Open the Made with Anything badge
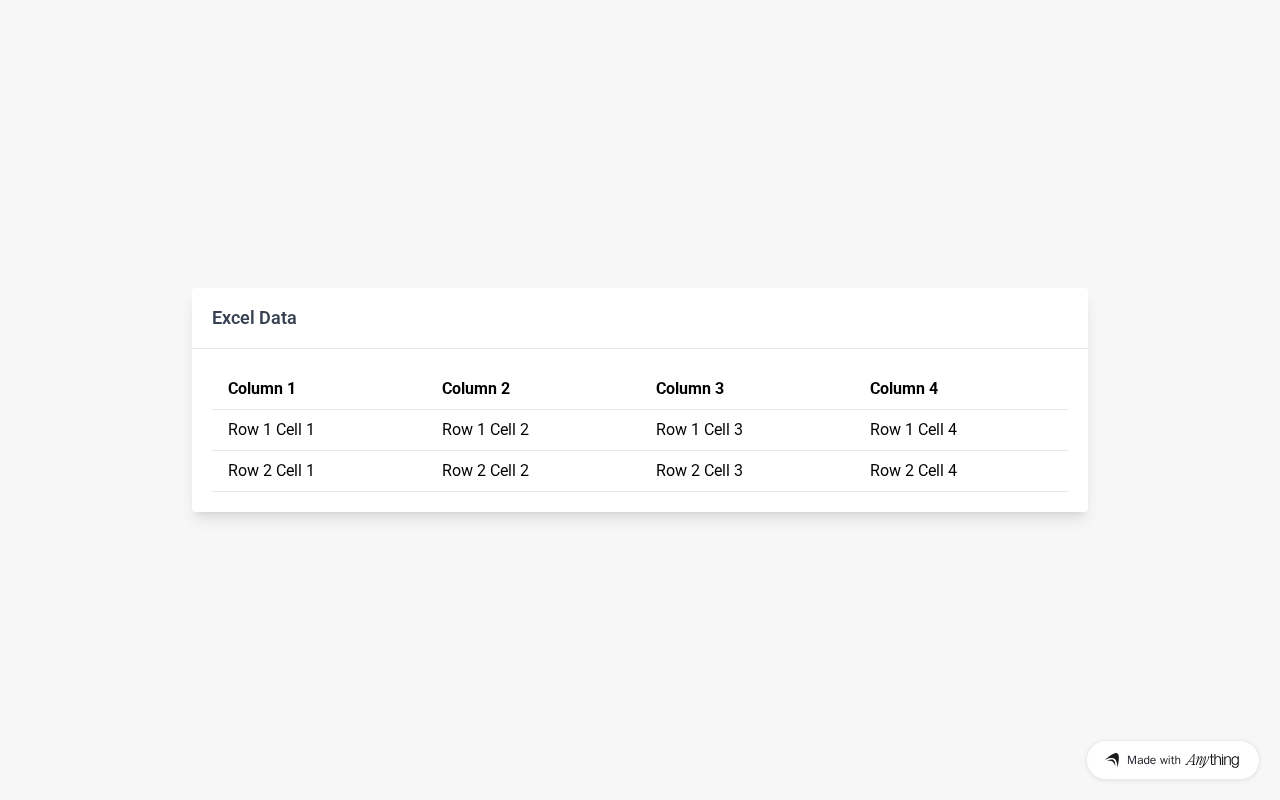The width and height of the screenshot is (1280, 800). click(x=1172, y=760)
